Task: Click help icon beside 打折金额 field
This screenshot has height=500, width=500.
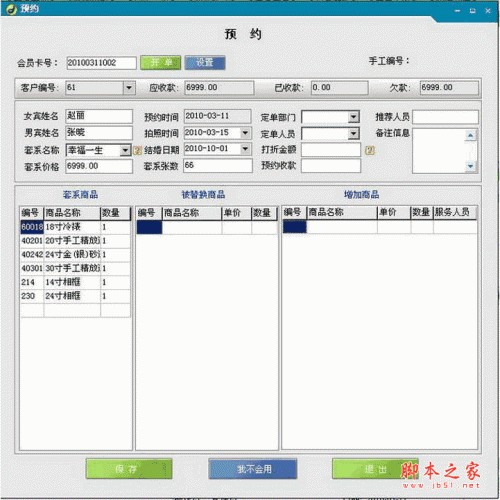Action: tap(369, 150)
